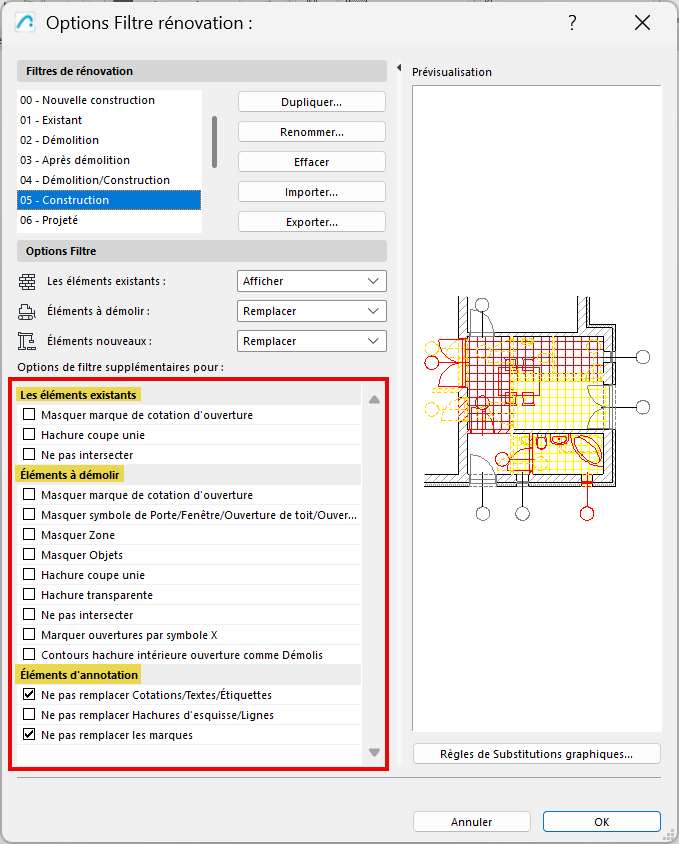Enable Marquer ouvertures par symbole X
The height and width of the screenshot is (844, 679).
click(x=29, y=634)
